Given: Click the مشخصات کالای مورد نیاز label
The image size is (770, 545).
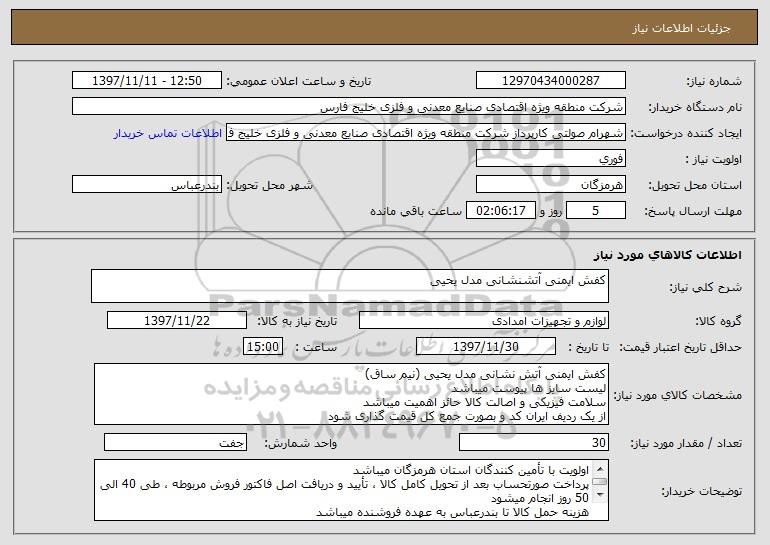Looking at the screenshot, I should pyautogui.click(x=678, y=395).
